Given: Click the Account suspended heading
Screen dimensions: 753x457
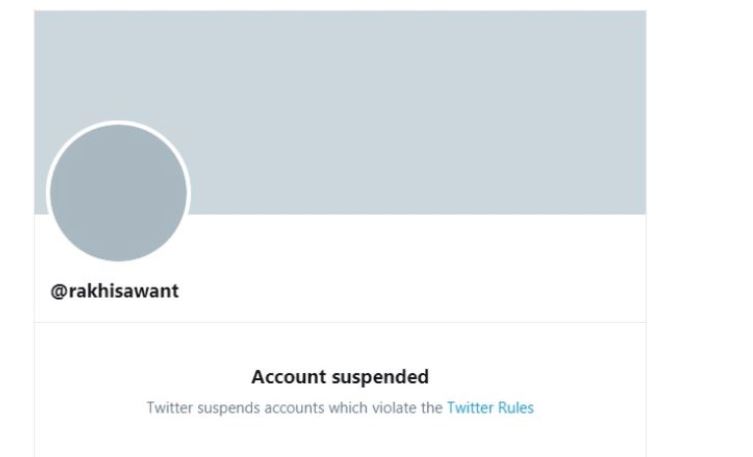Looking at the screenshot, I should 340,377.
